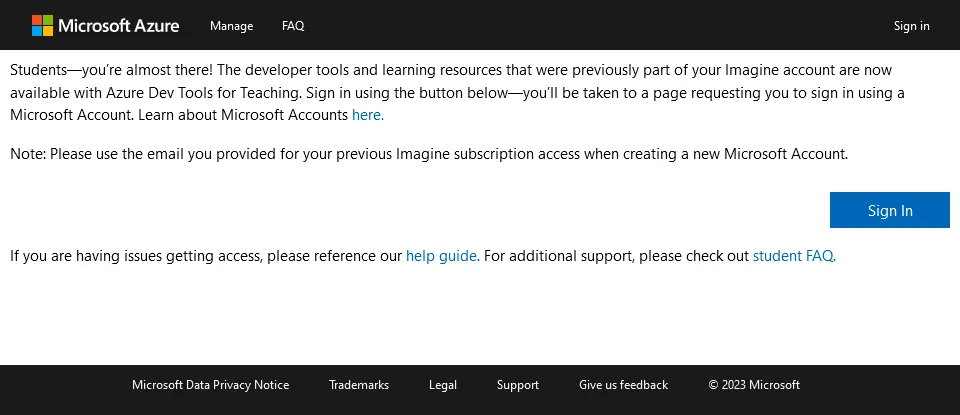Open the Manage menu in header
The width and height of the screenshot is (960, 415).
(x=231, y=26)
